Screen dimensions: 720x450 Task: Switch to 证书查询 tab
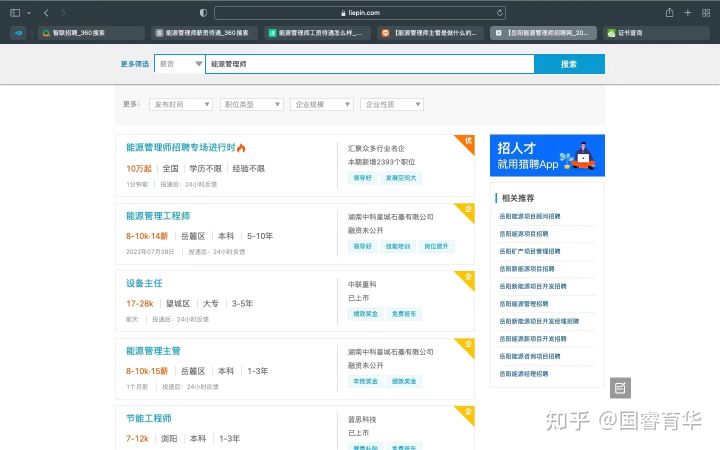click(x=657, y=33)
